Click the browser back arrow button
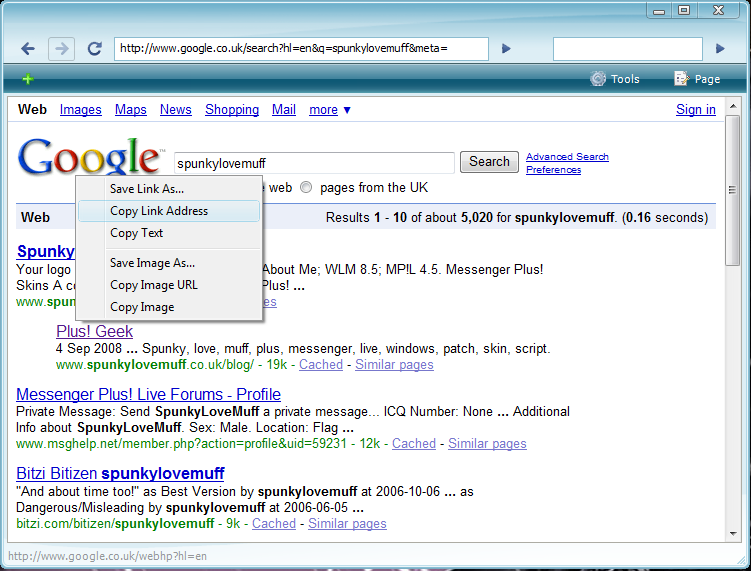This screenshot has width=751, height=571. pyautogui.click(x=28, y=48)
